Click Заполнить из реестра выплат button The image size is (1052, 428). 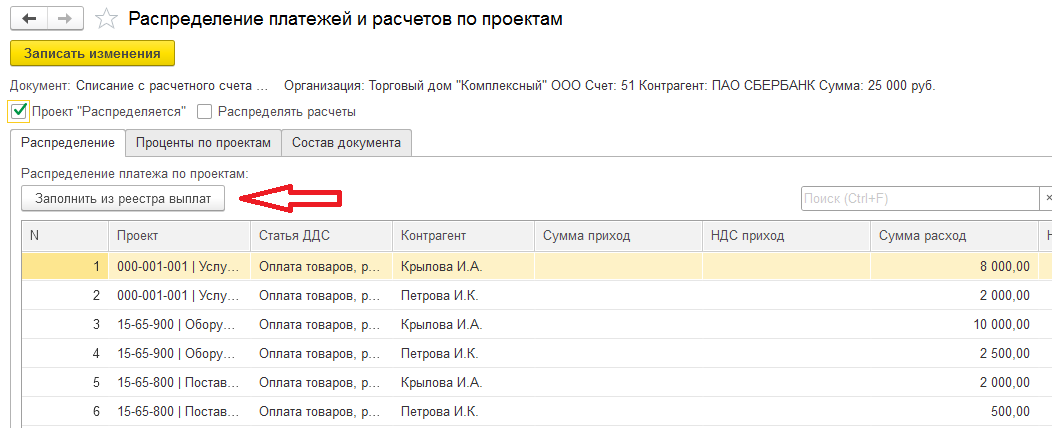pyautogui.click(x=123, y=198)
